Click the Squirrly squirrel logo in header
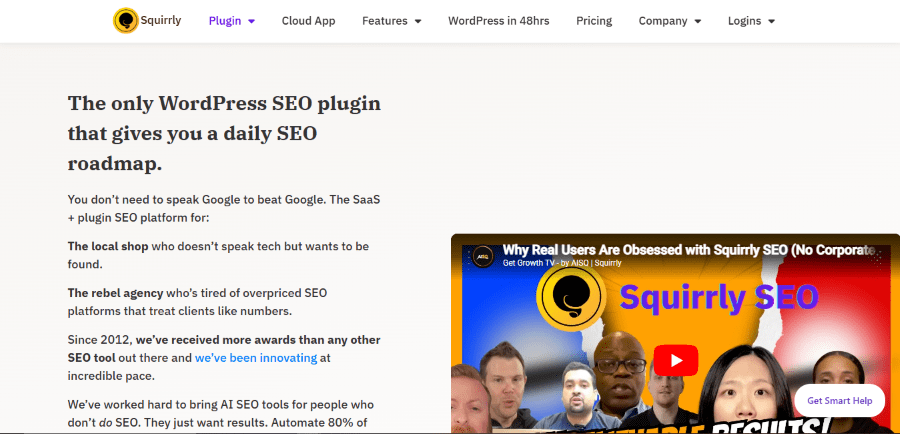The image size is (900, 434). click(126, 20)
